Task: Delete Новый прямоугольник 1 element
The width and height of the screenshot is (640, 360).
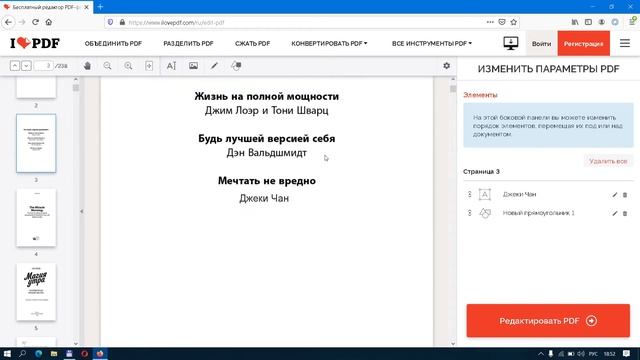Action: pyautogui.click(x=625, y=213)
